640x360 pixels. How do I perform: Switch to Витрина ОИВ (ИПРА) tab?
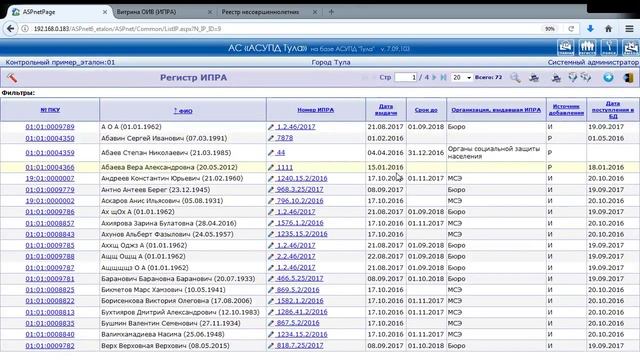coord(146,12)
